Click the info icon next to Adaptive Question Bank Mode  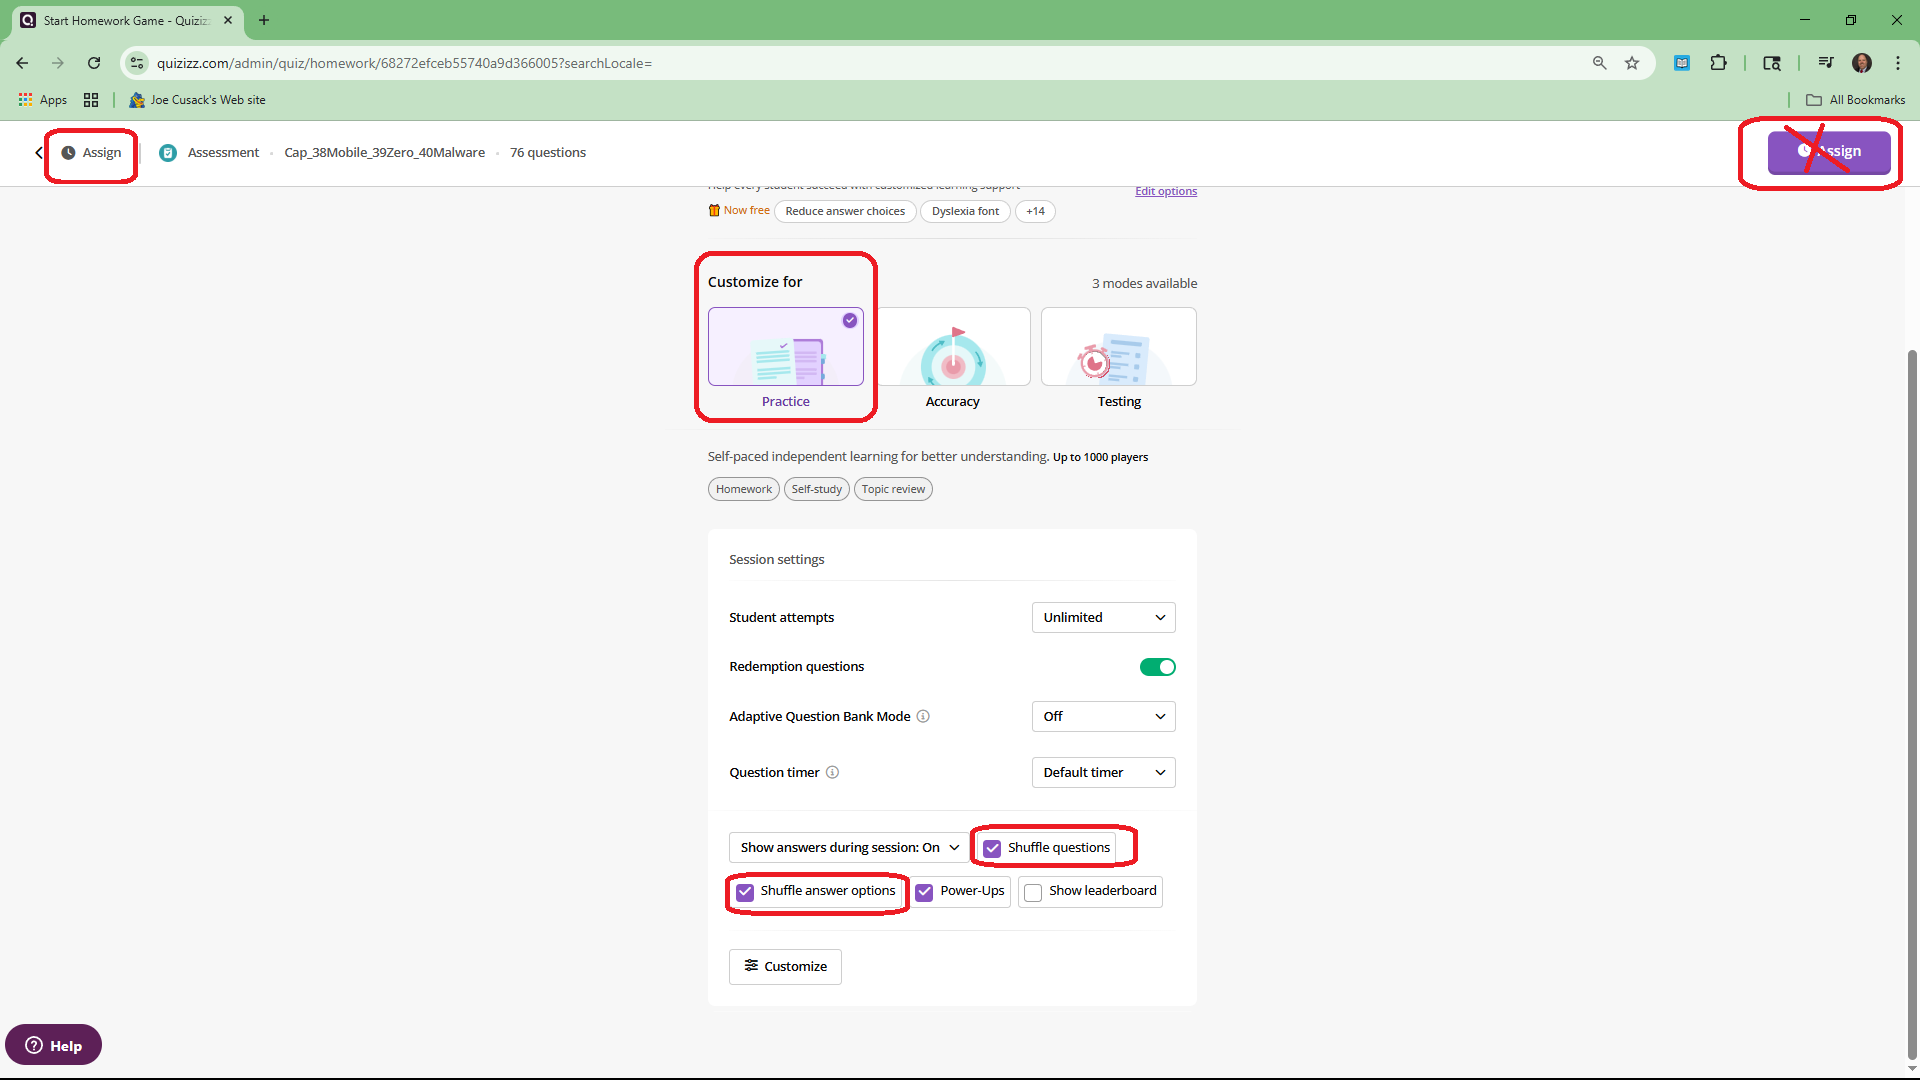point(923,716)
